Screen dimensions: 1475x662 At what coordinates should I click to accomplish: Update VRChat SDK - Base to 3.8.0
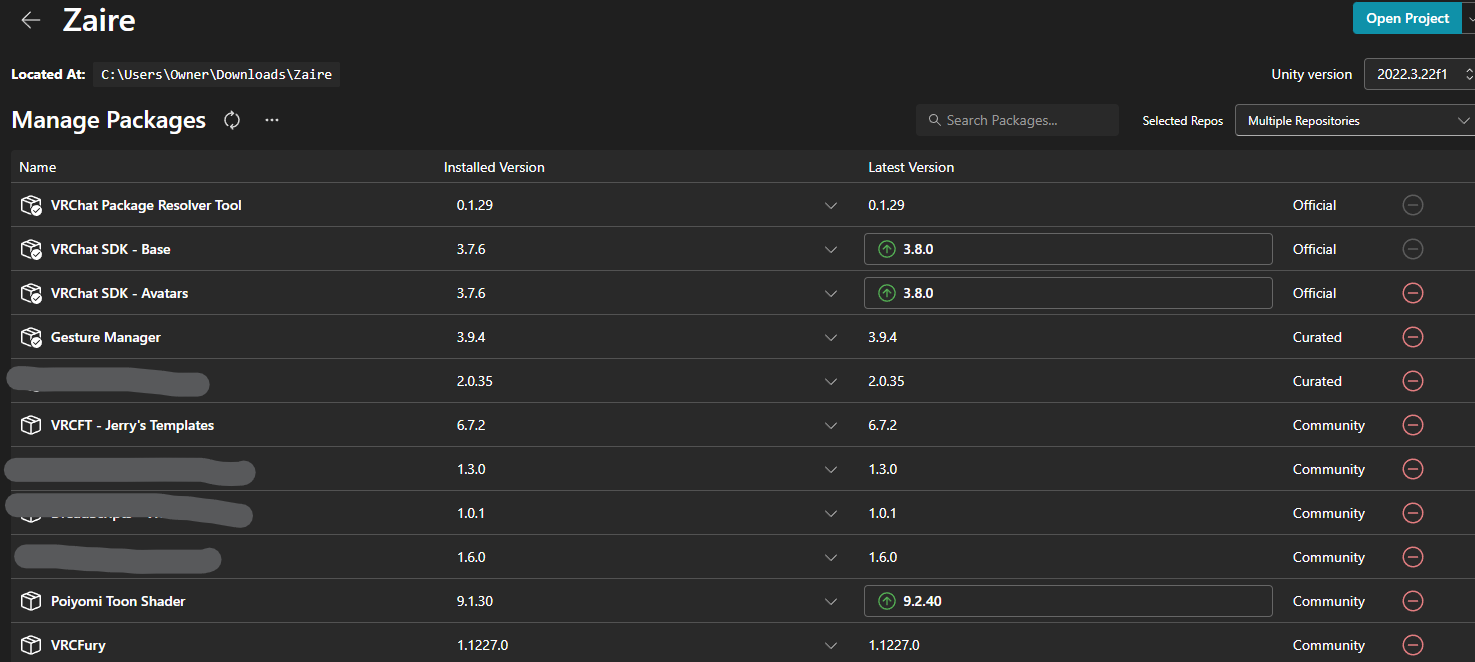1068,249
